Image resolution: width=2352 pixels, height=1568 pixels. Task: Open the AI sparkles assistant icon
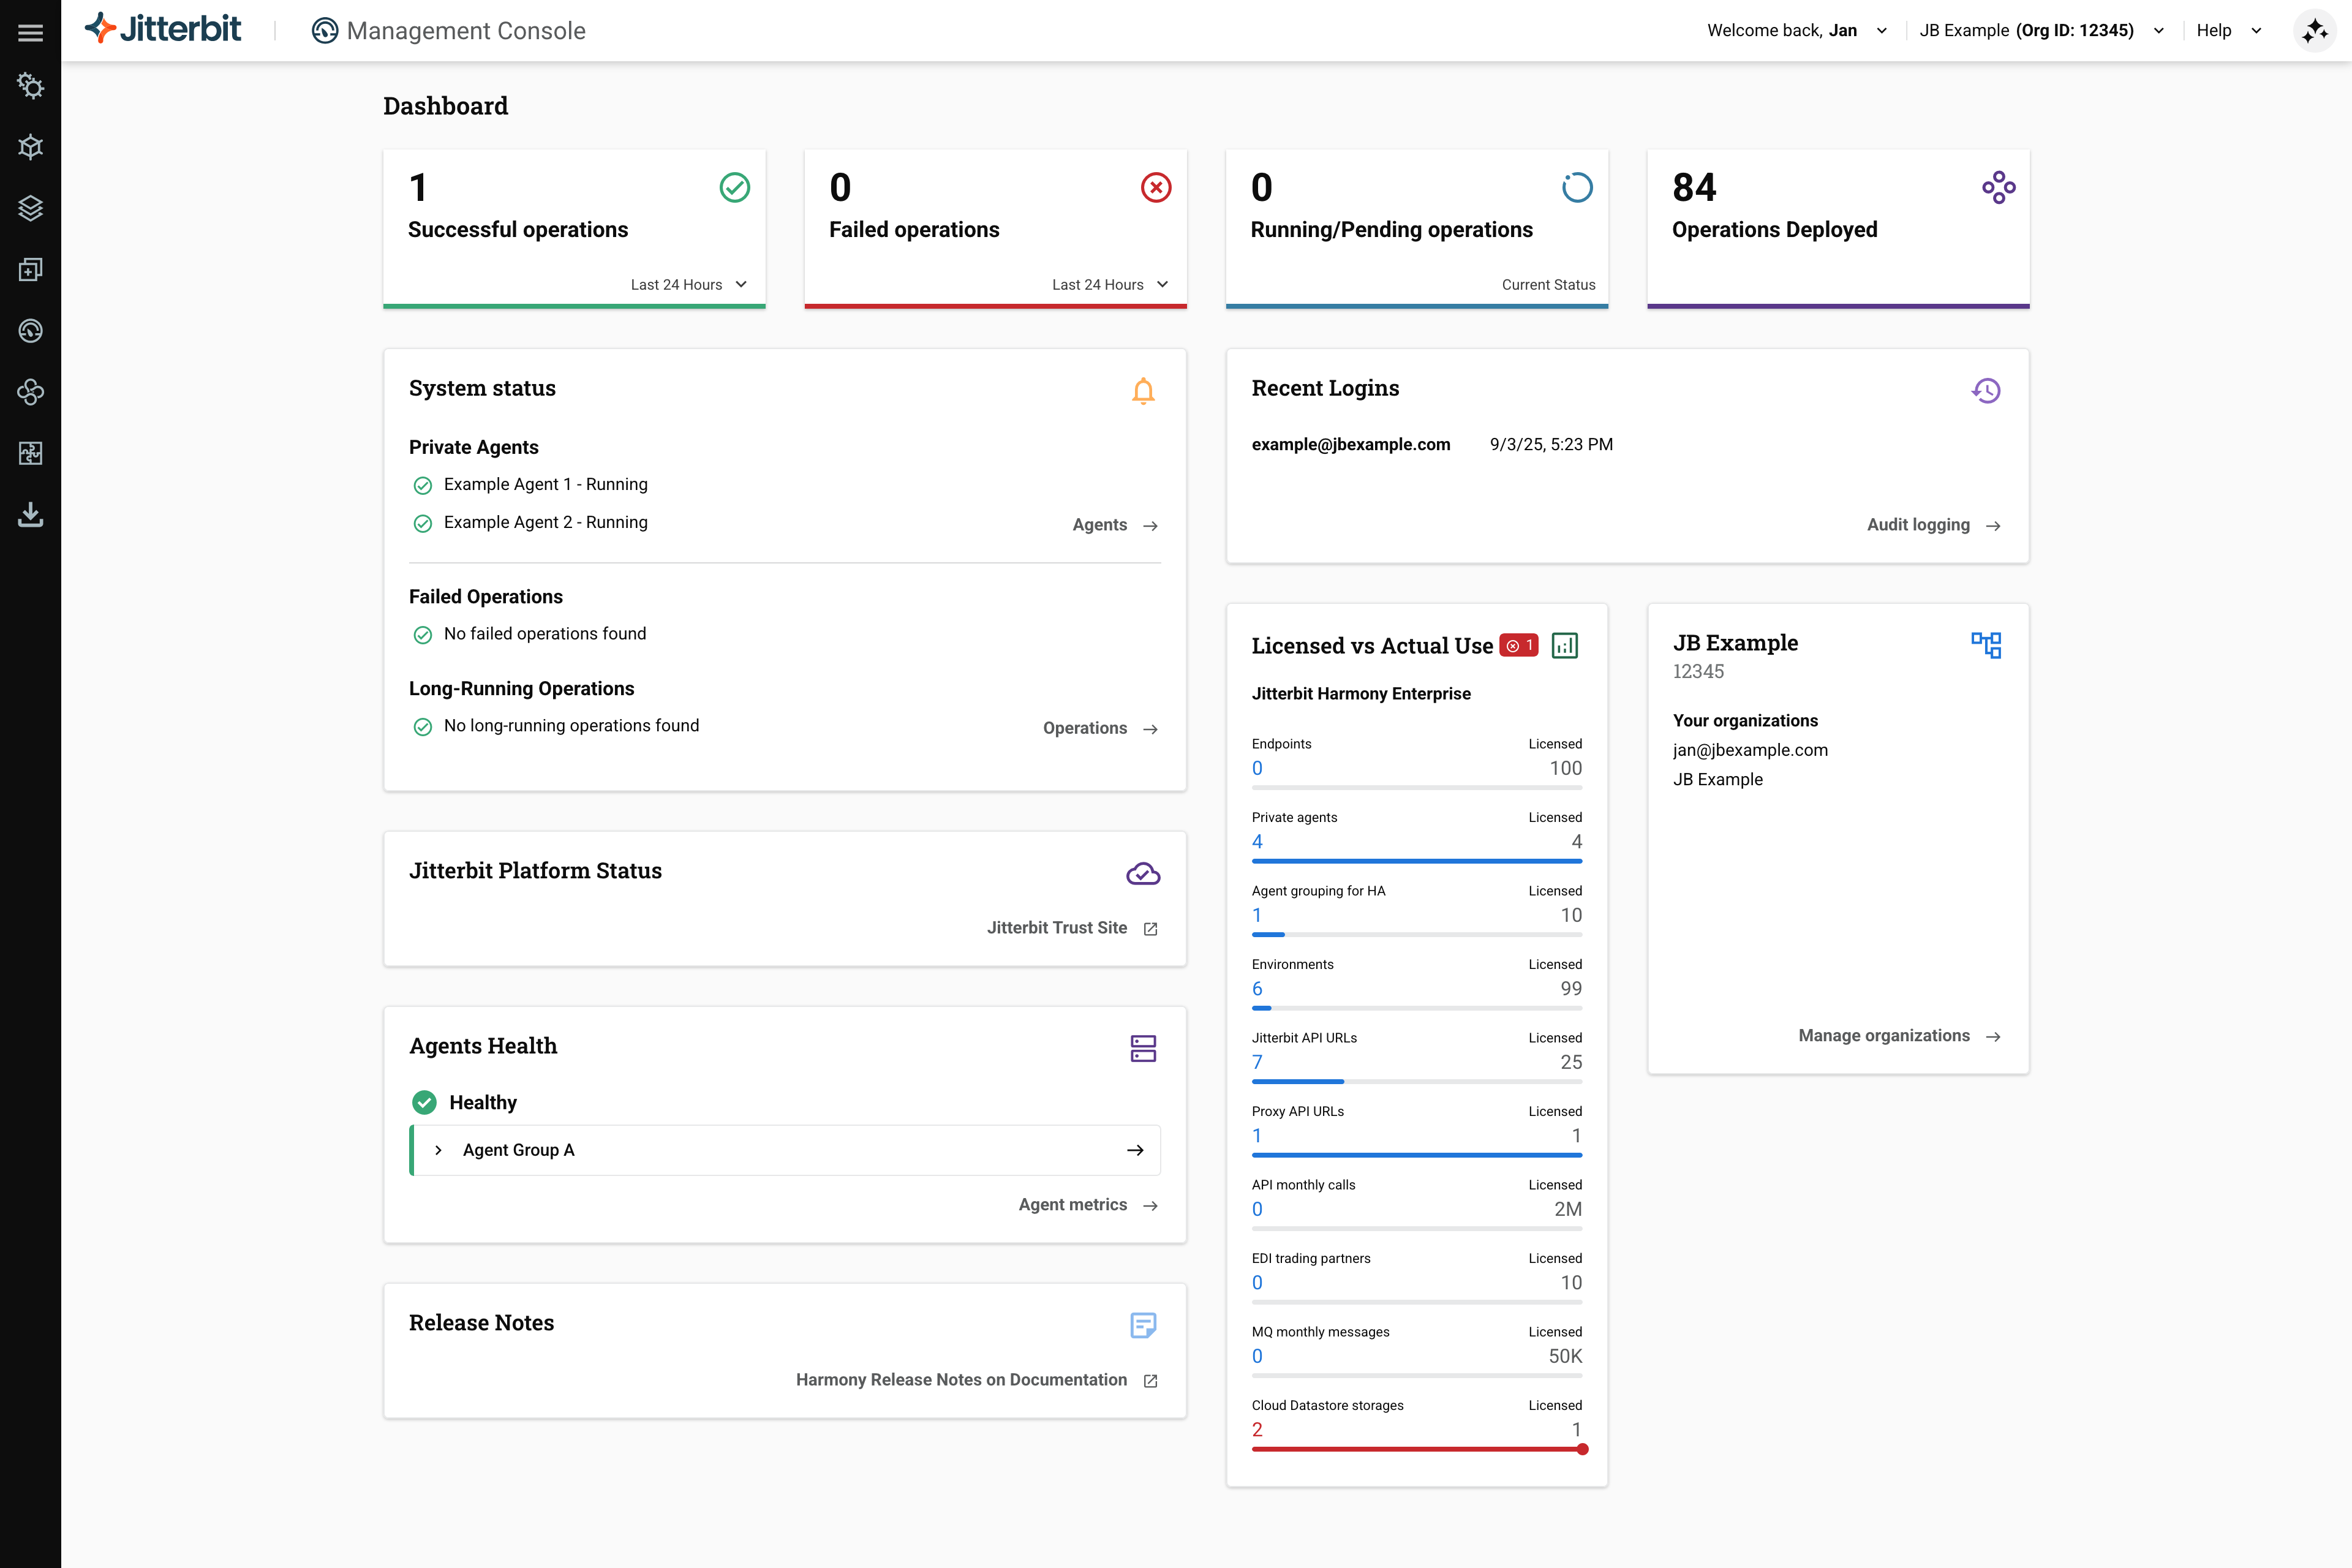coord(2315,30)
